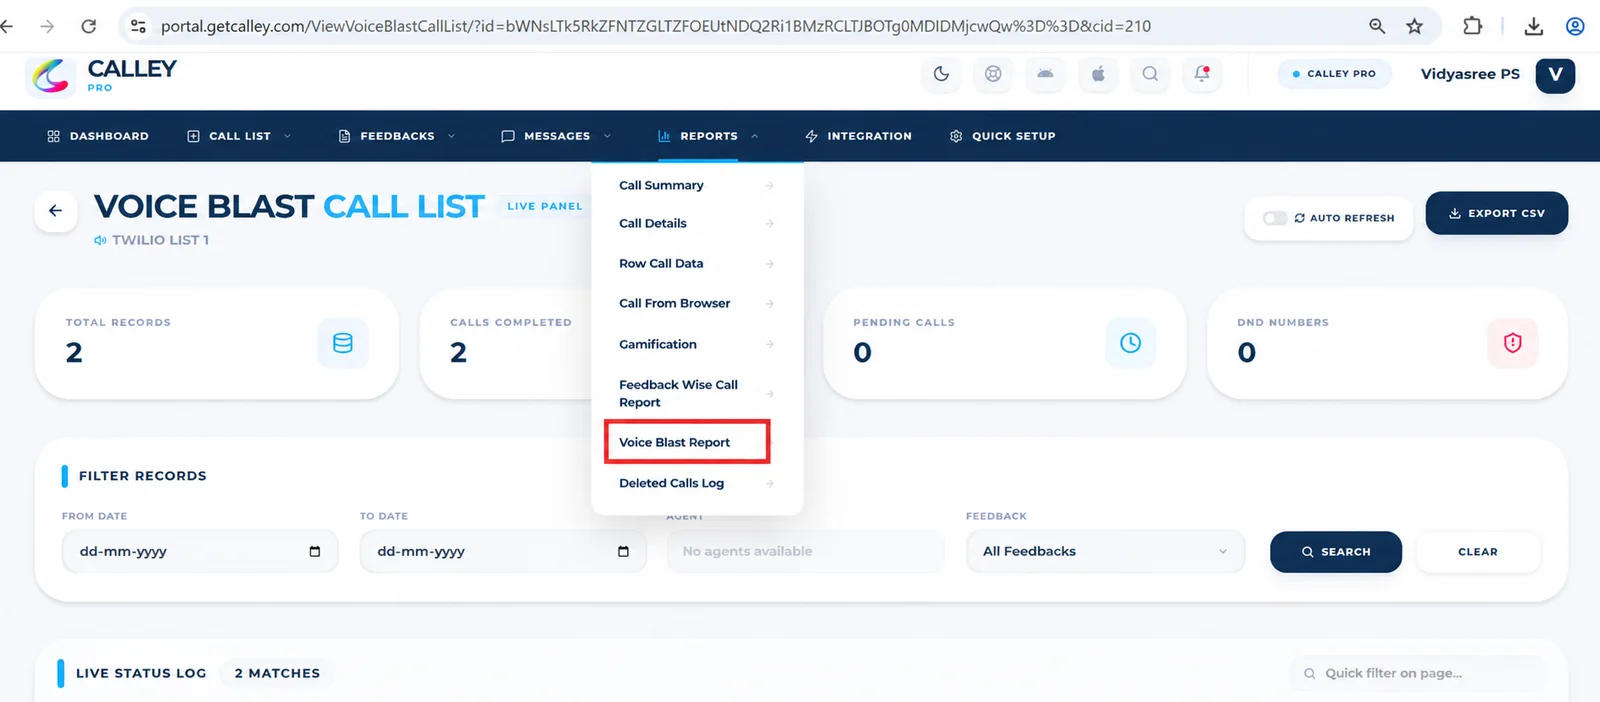Open Quick Setup from the nav bar

(x=1002, y=136)
